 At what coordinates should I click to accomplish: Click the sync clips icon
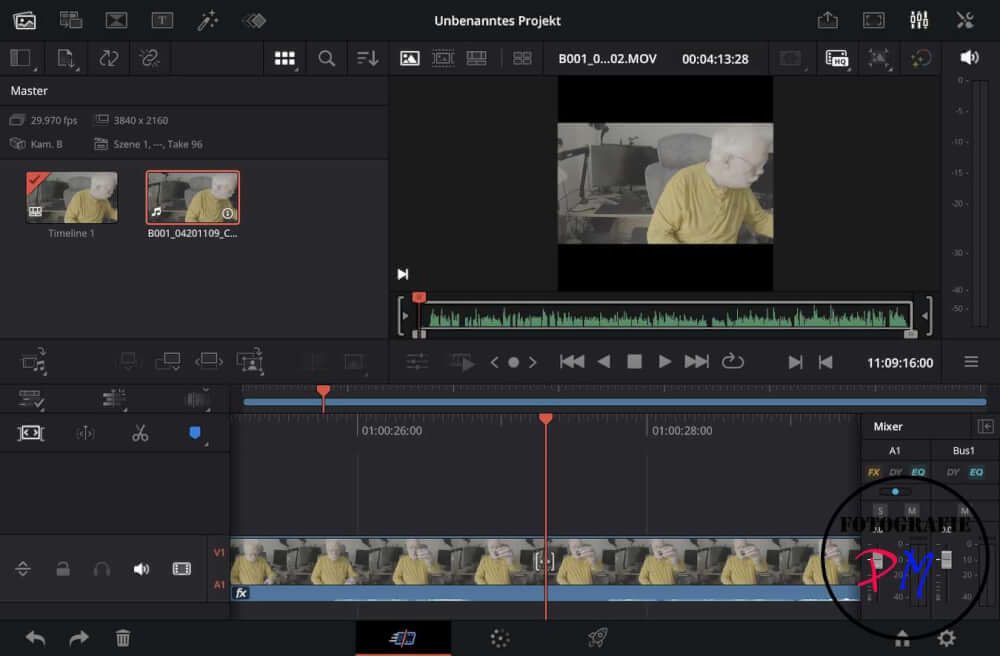click(x=108, y=59)
